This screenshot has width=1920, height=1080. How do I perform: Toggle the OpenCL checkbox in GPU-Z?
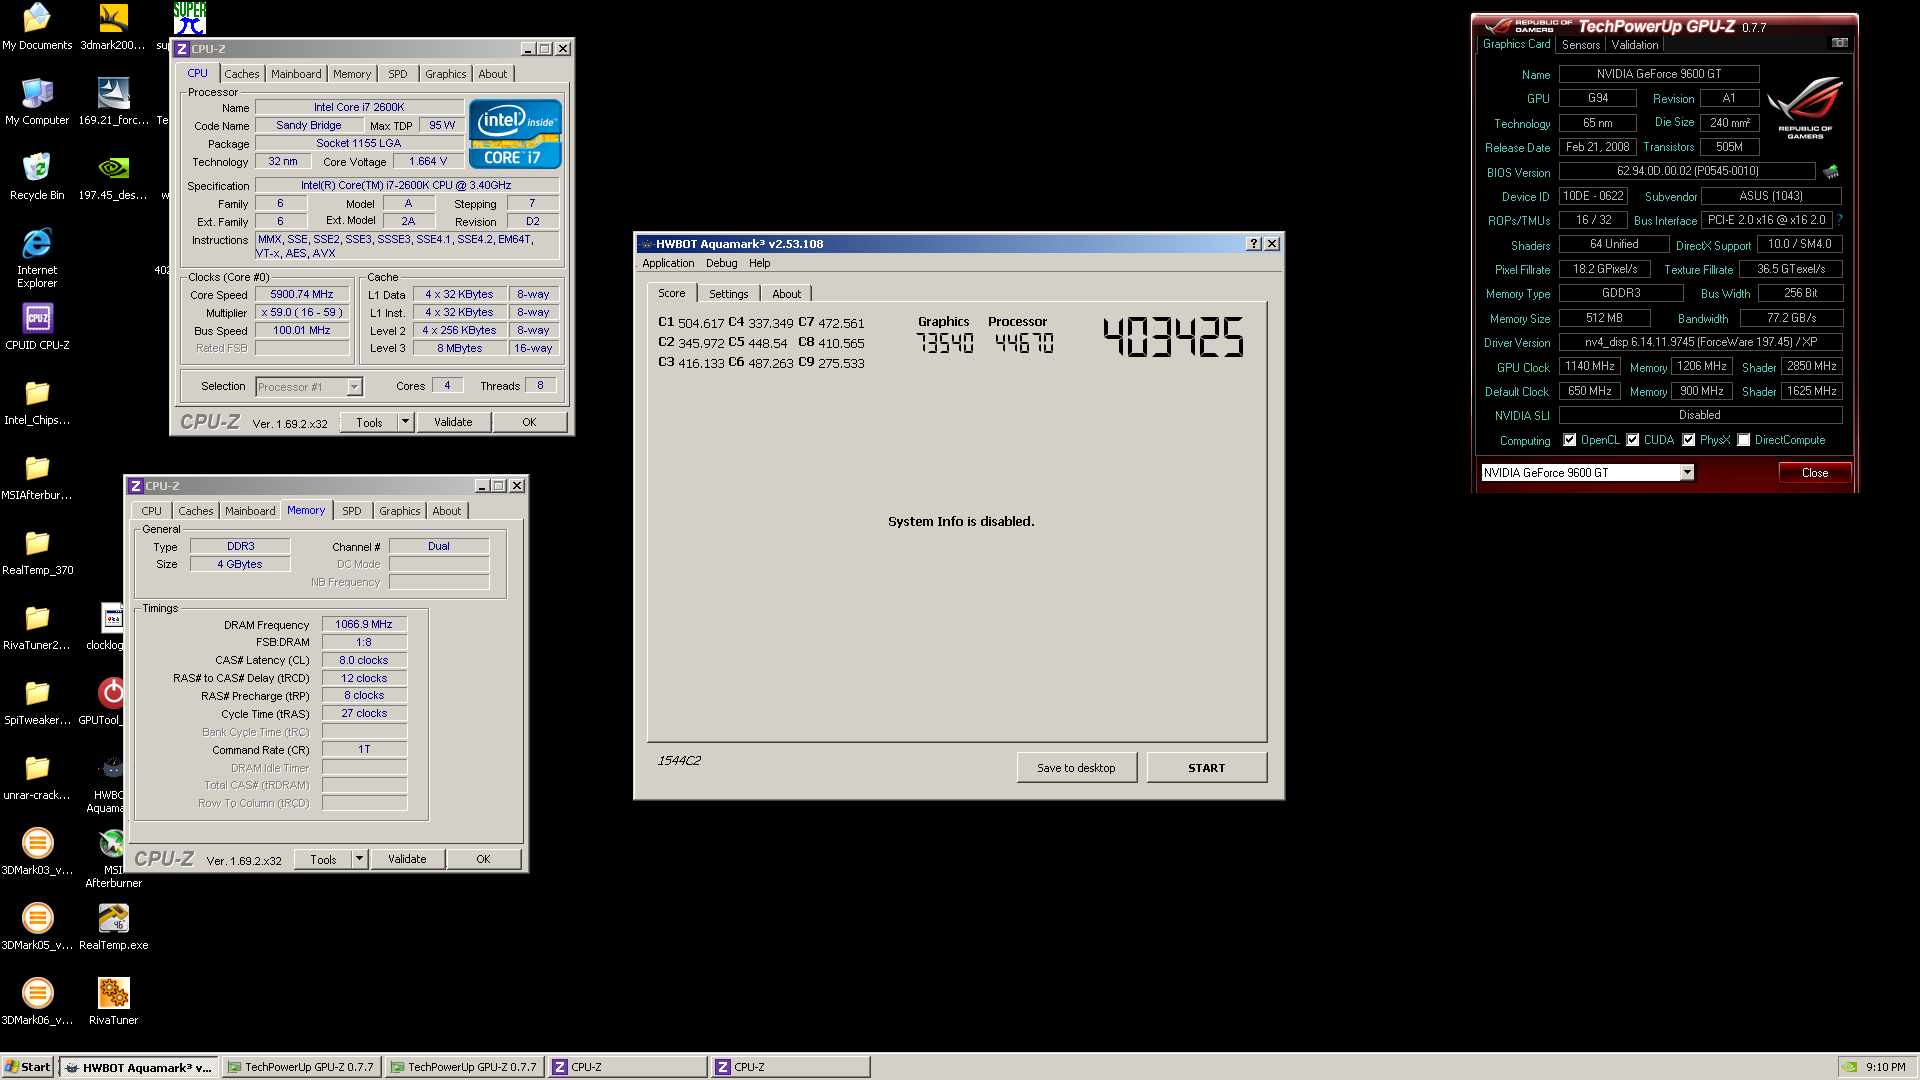pyautogui.click(x=1570, y=440)
